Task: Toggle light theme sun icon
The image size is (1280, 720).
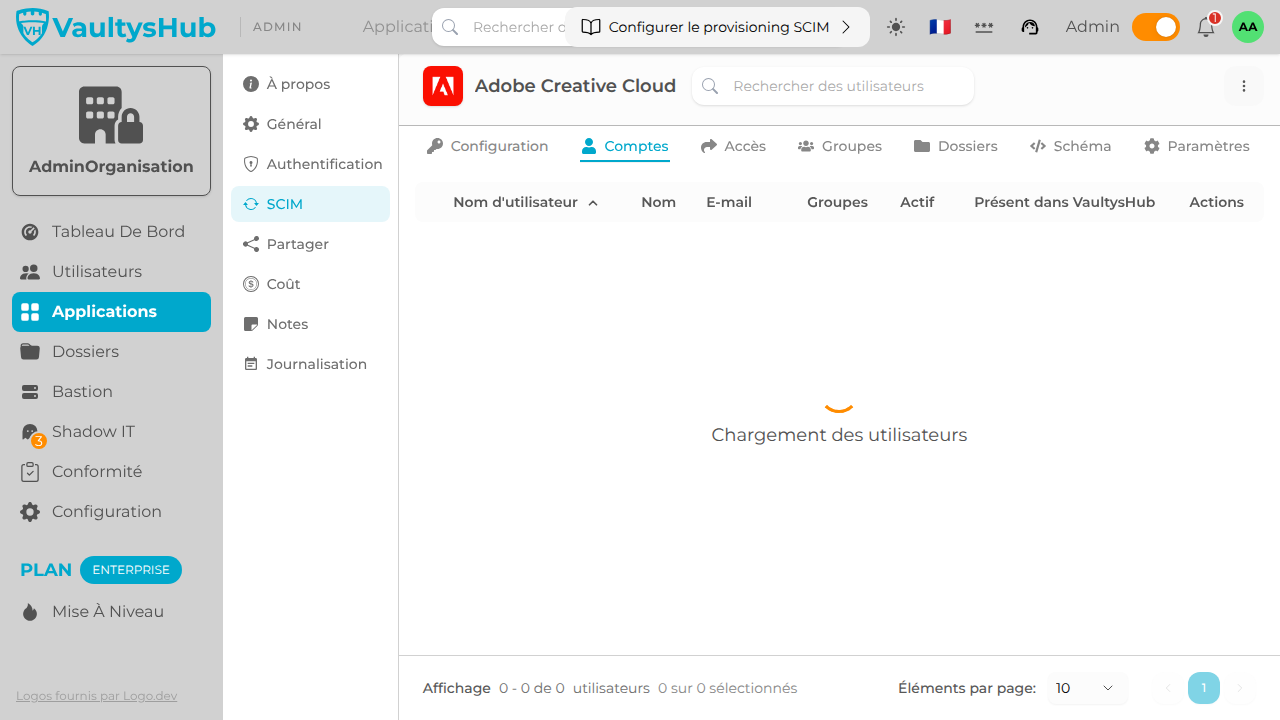Action: click(896, 27)
